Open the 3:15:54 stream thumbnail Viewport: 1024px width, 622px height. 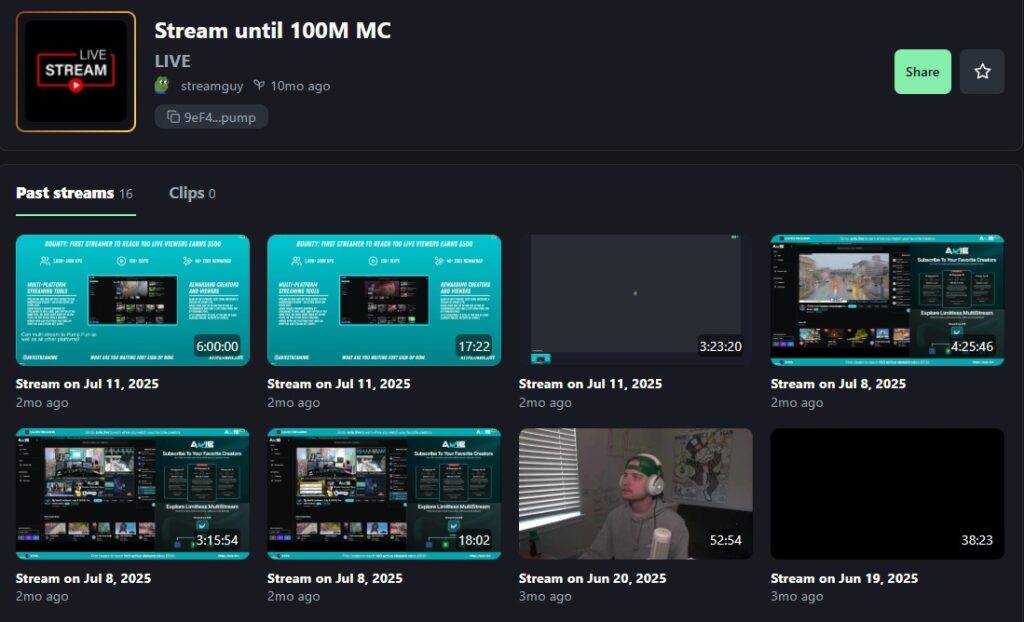(133, 494)
